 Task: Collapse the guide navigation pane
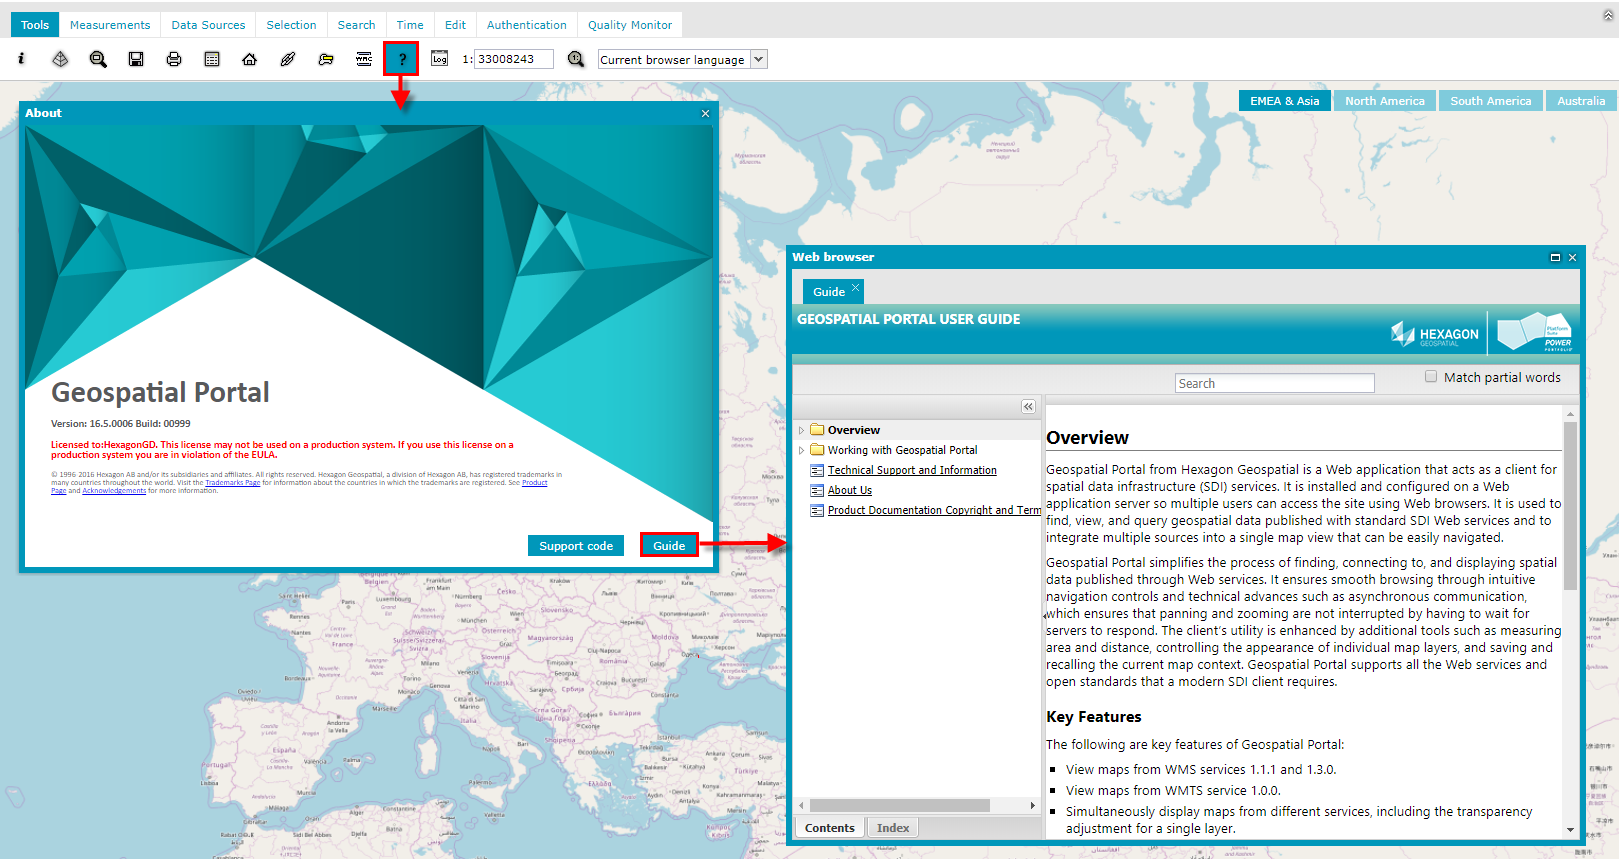(1028, 406)
